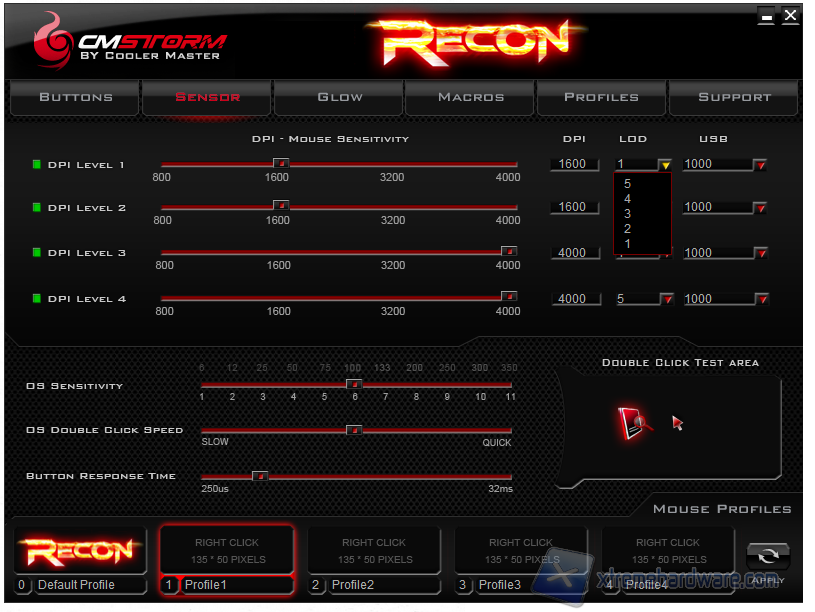This screenshot has height=612, width=815.
Task: Toggle the DPI Level 4 green indicator
Action: [37, 298]
